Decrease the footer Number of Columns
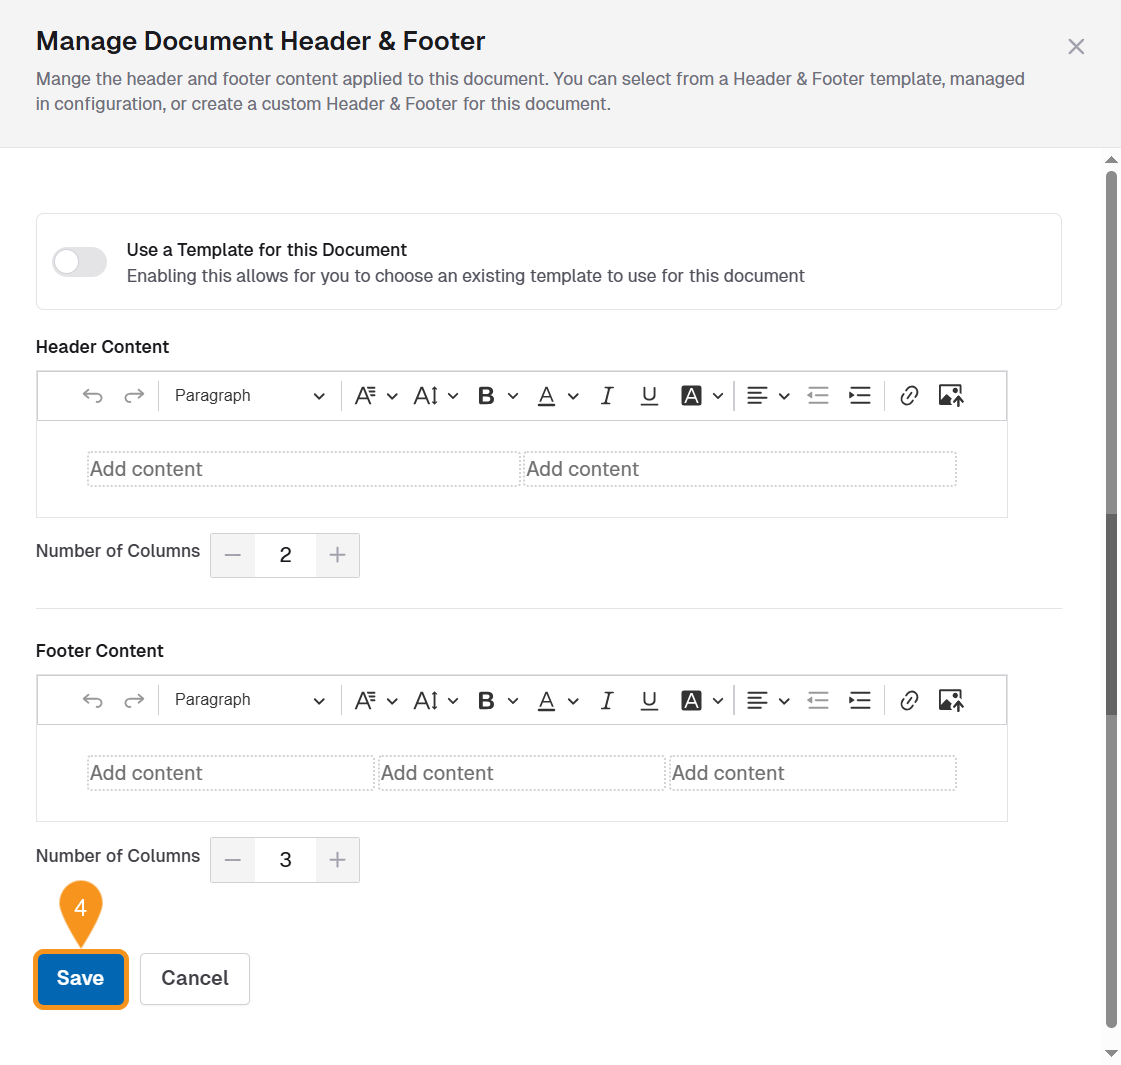The height and width of the screenshot is (1065, 1121). 232,860
